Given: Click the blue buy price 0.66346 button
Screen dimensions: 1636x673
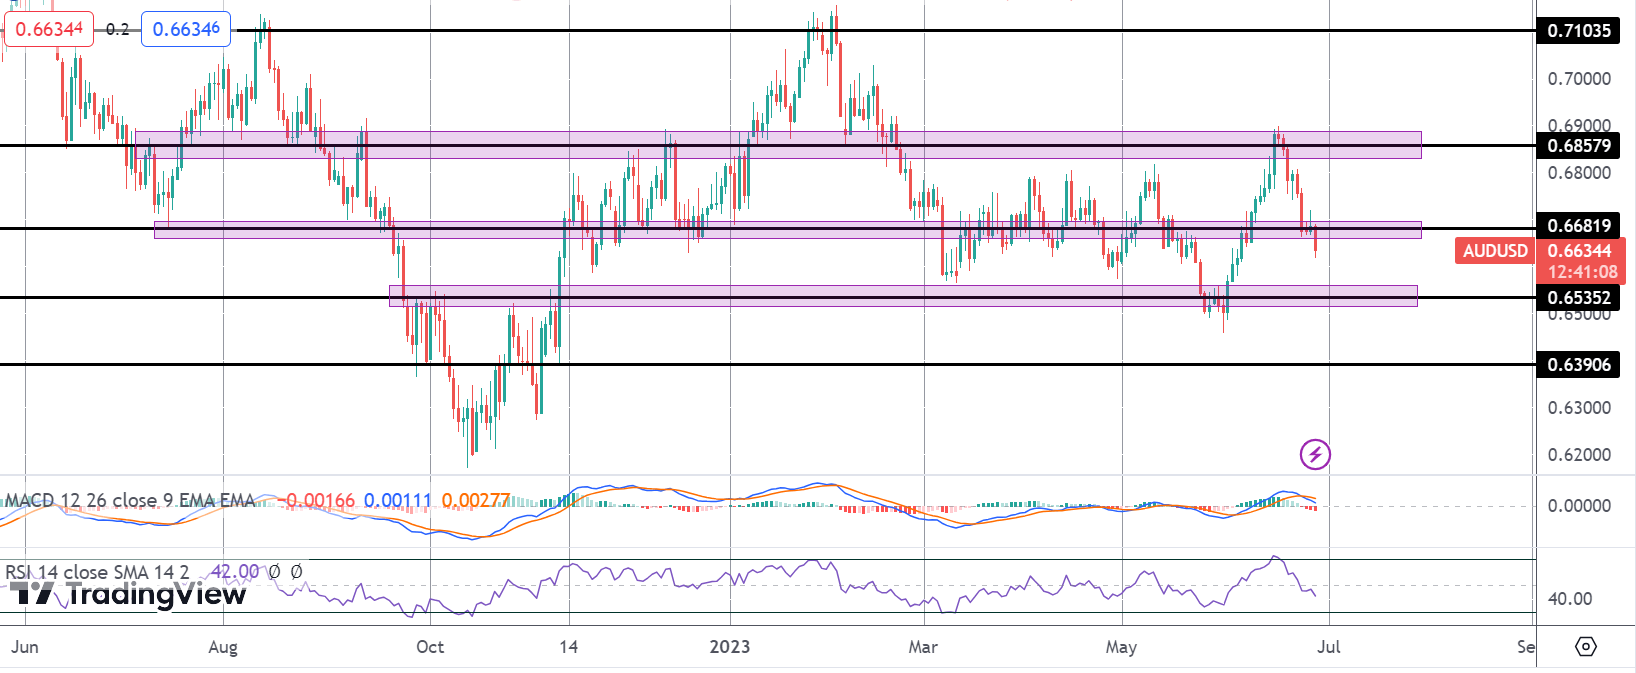Looking at the screenshot, I should pos(186,29).
